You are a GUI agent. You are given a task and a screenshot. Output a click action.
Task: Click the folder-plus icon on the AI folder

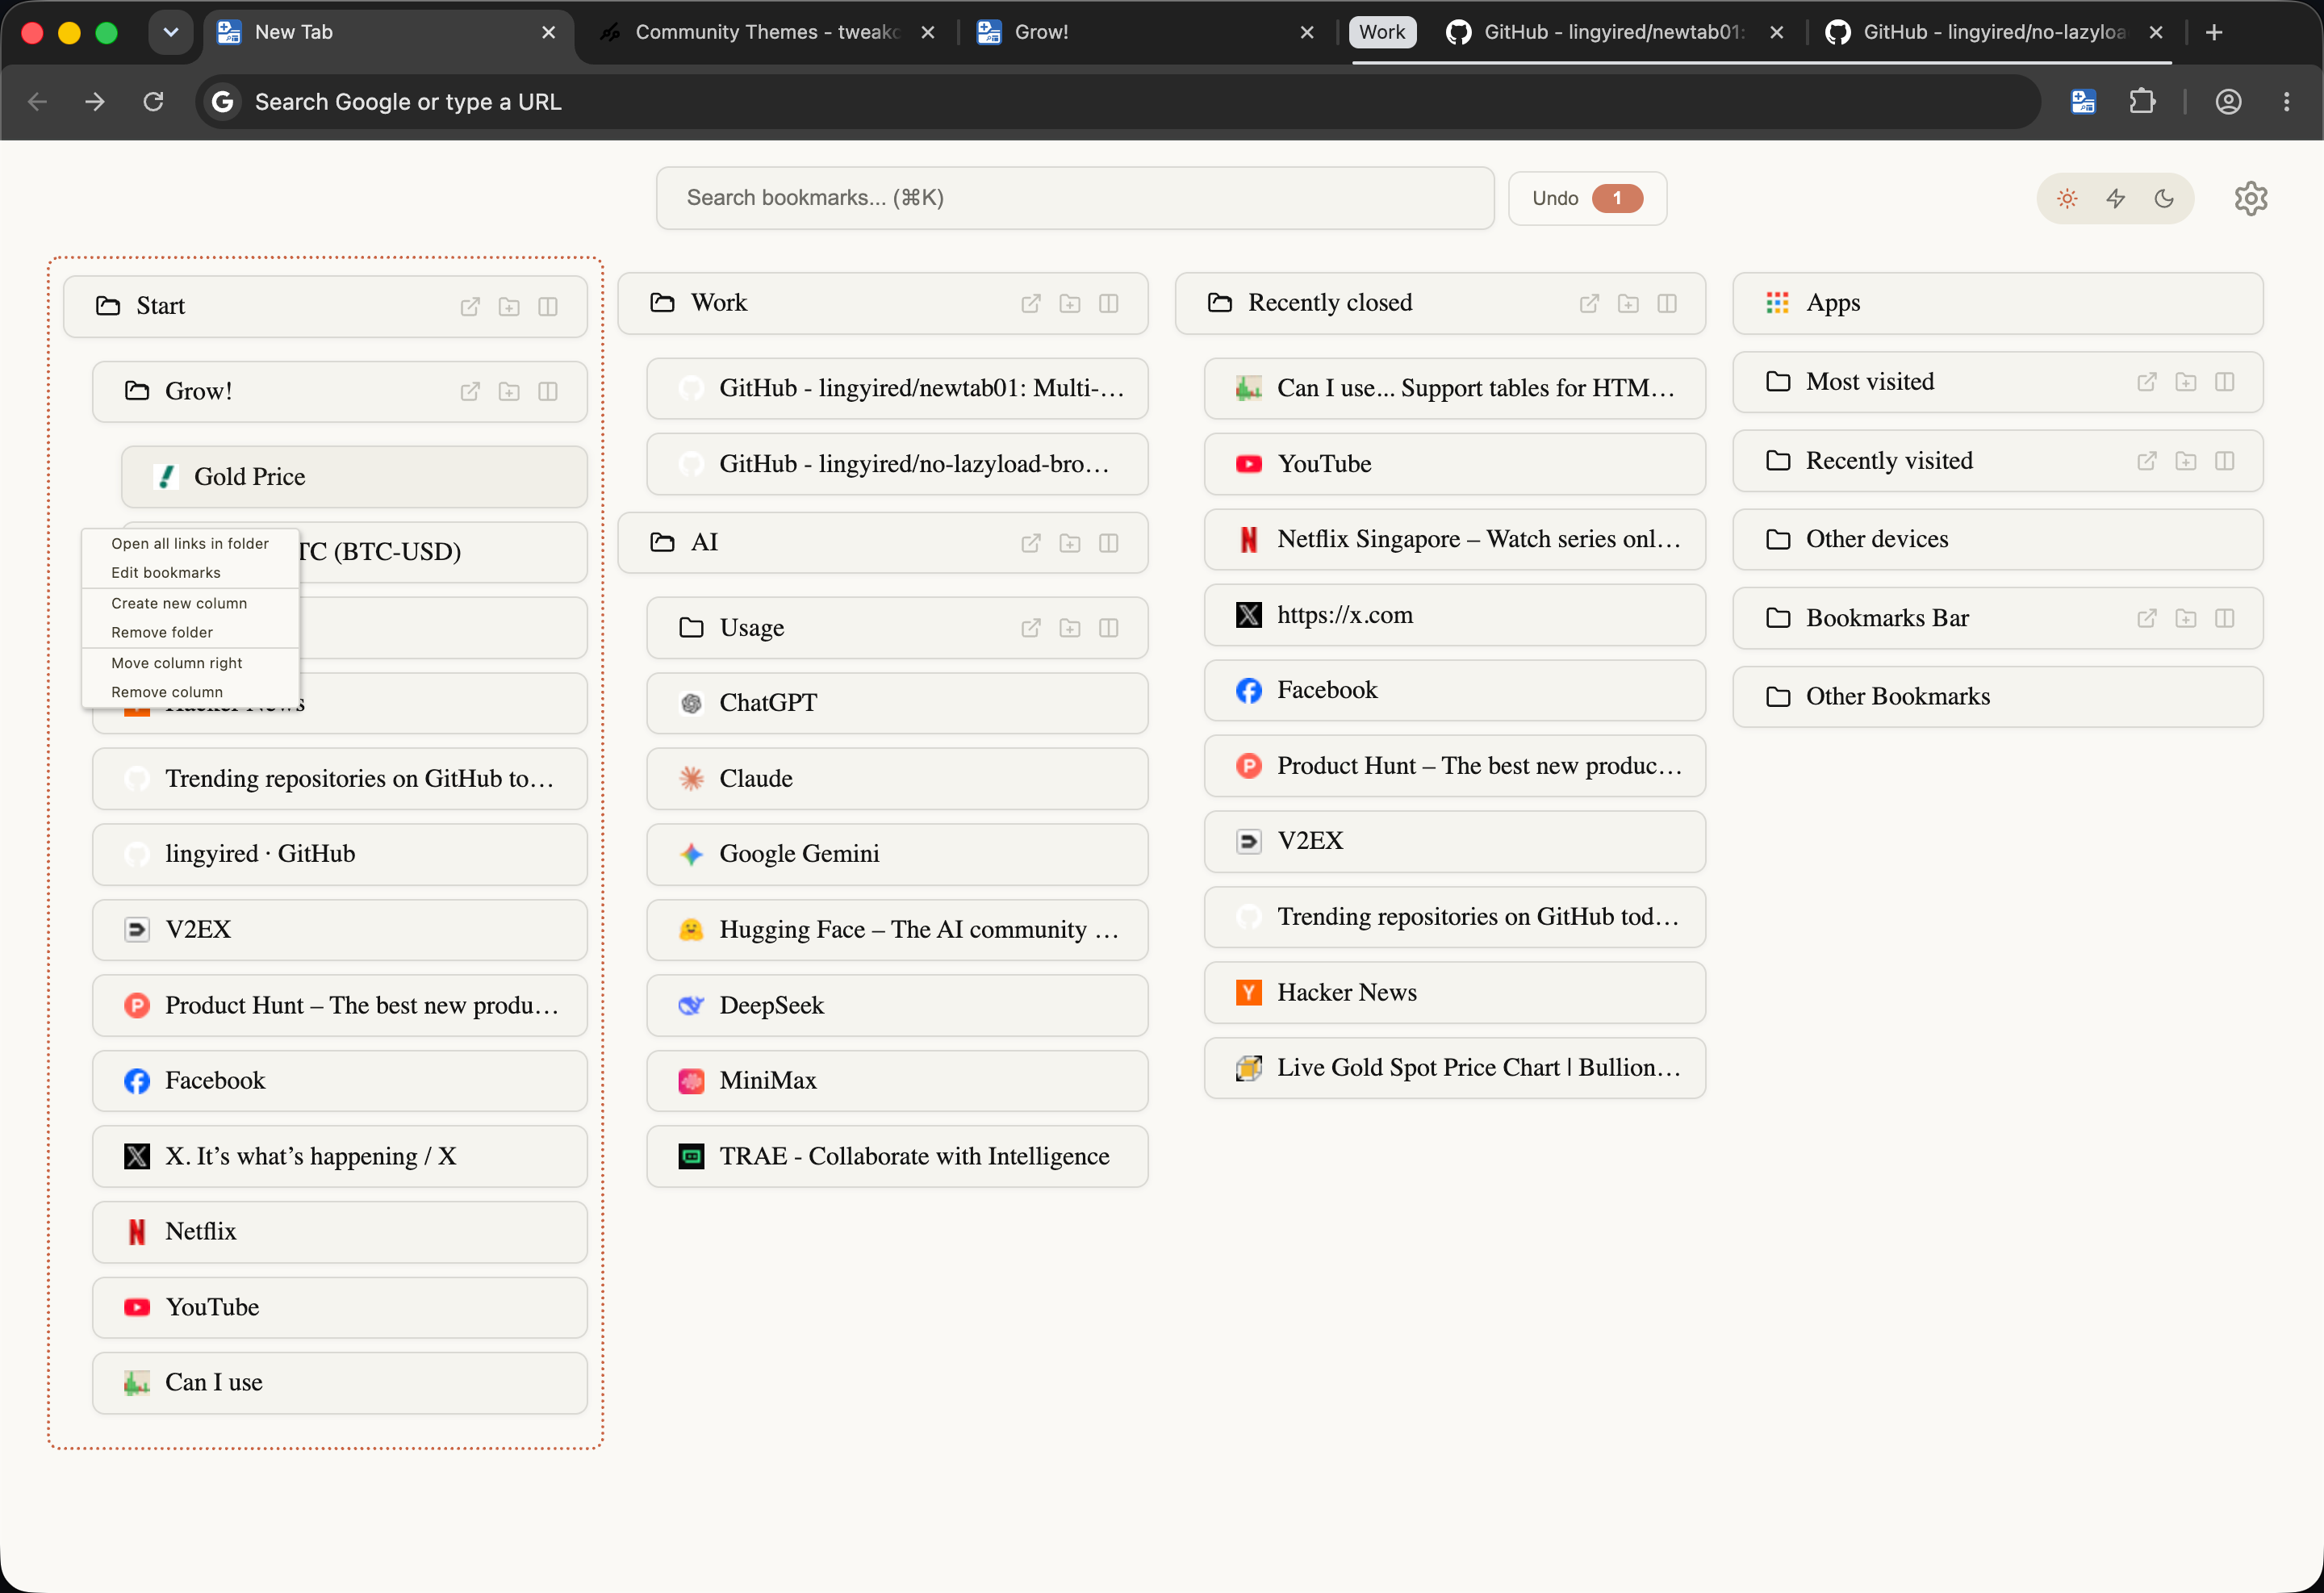click(1070, 543)
